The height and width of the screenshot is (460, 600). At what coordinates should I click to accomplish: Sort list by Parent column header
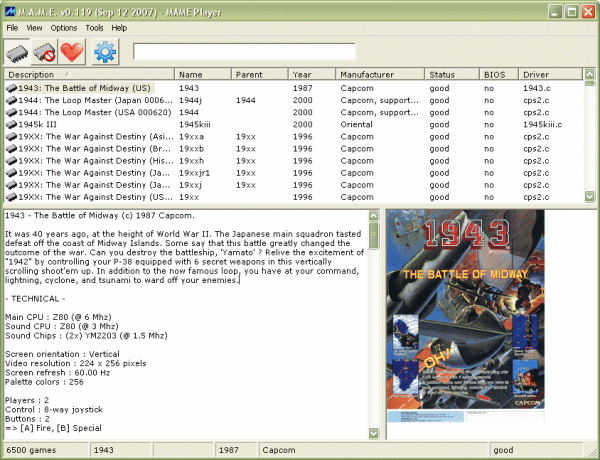[259, 74]
